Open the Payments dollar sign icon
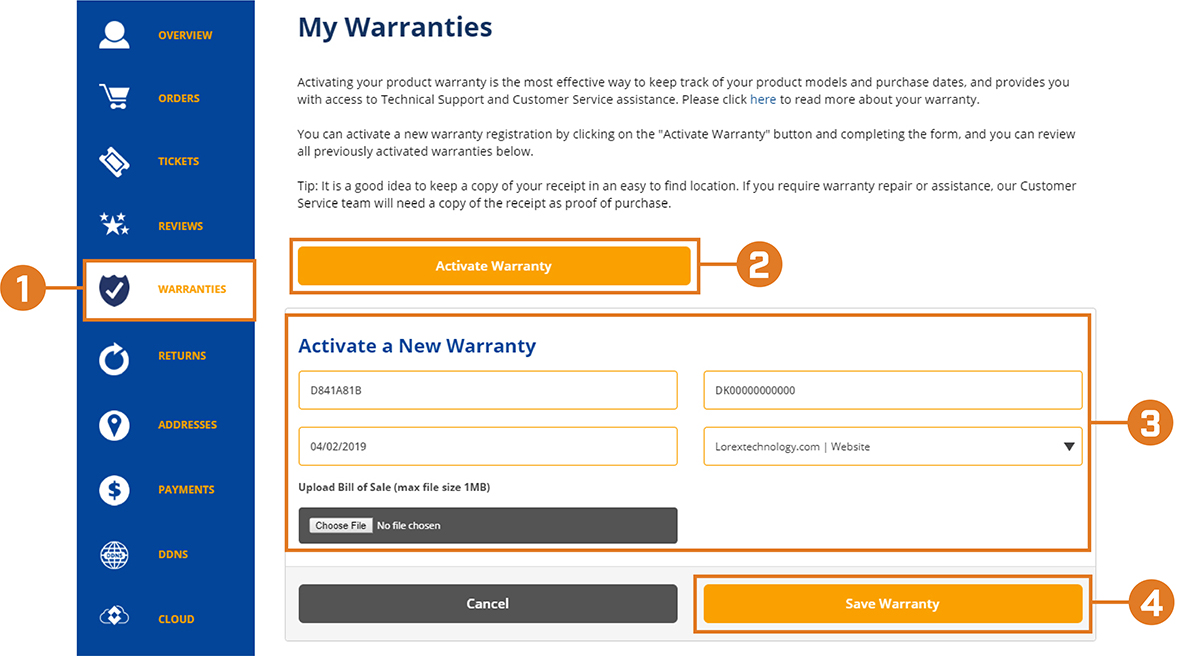The image size is (1200, 656). coord(114,490)
